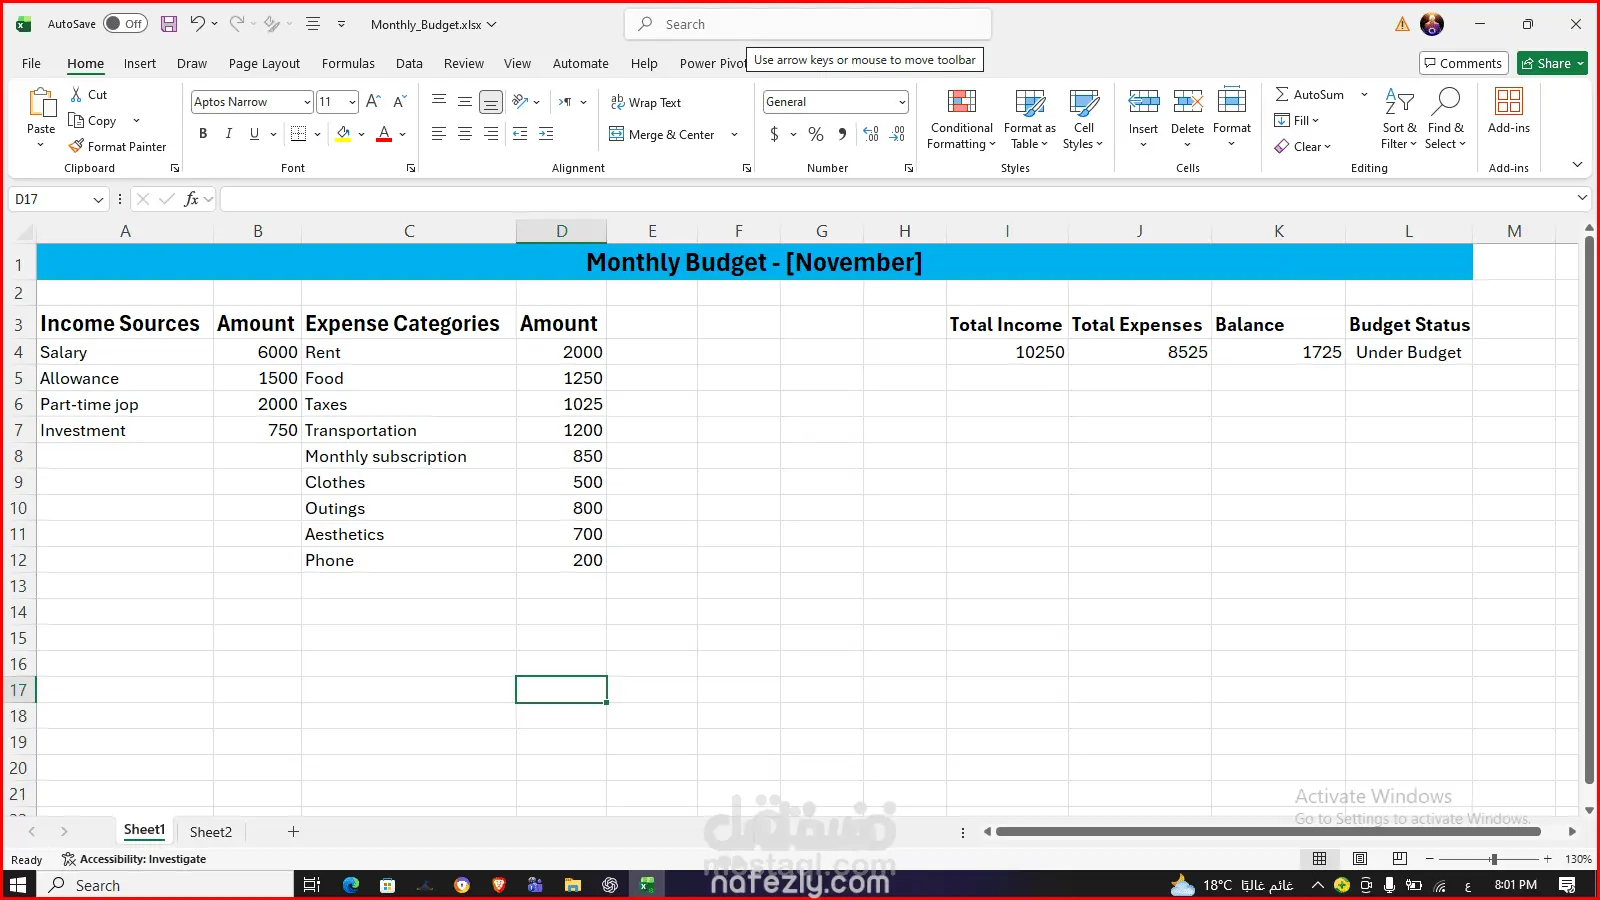
Task: Open the font name dropdown Aptos Narrow
Action: [x=307, y=102]
